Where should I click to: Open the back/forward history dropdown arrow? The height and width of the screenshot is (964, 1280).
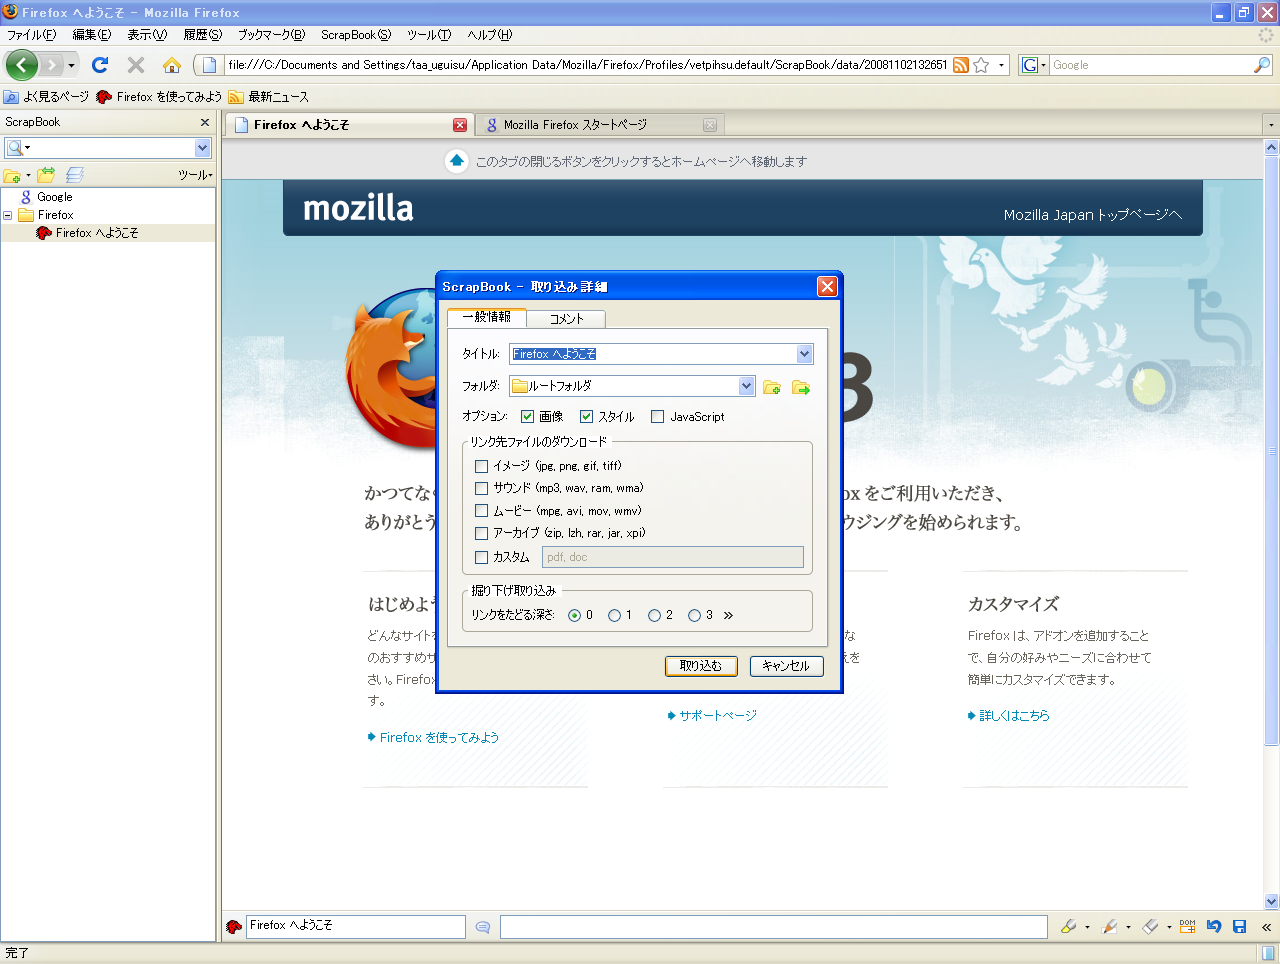71,65
